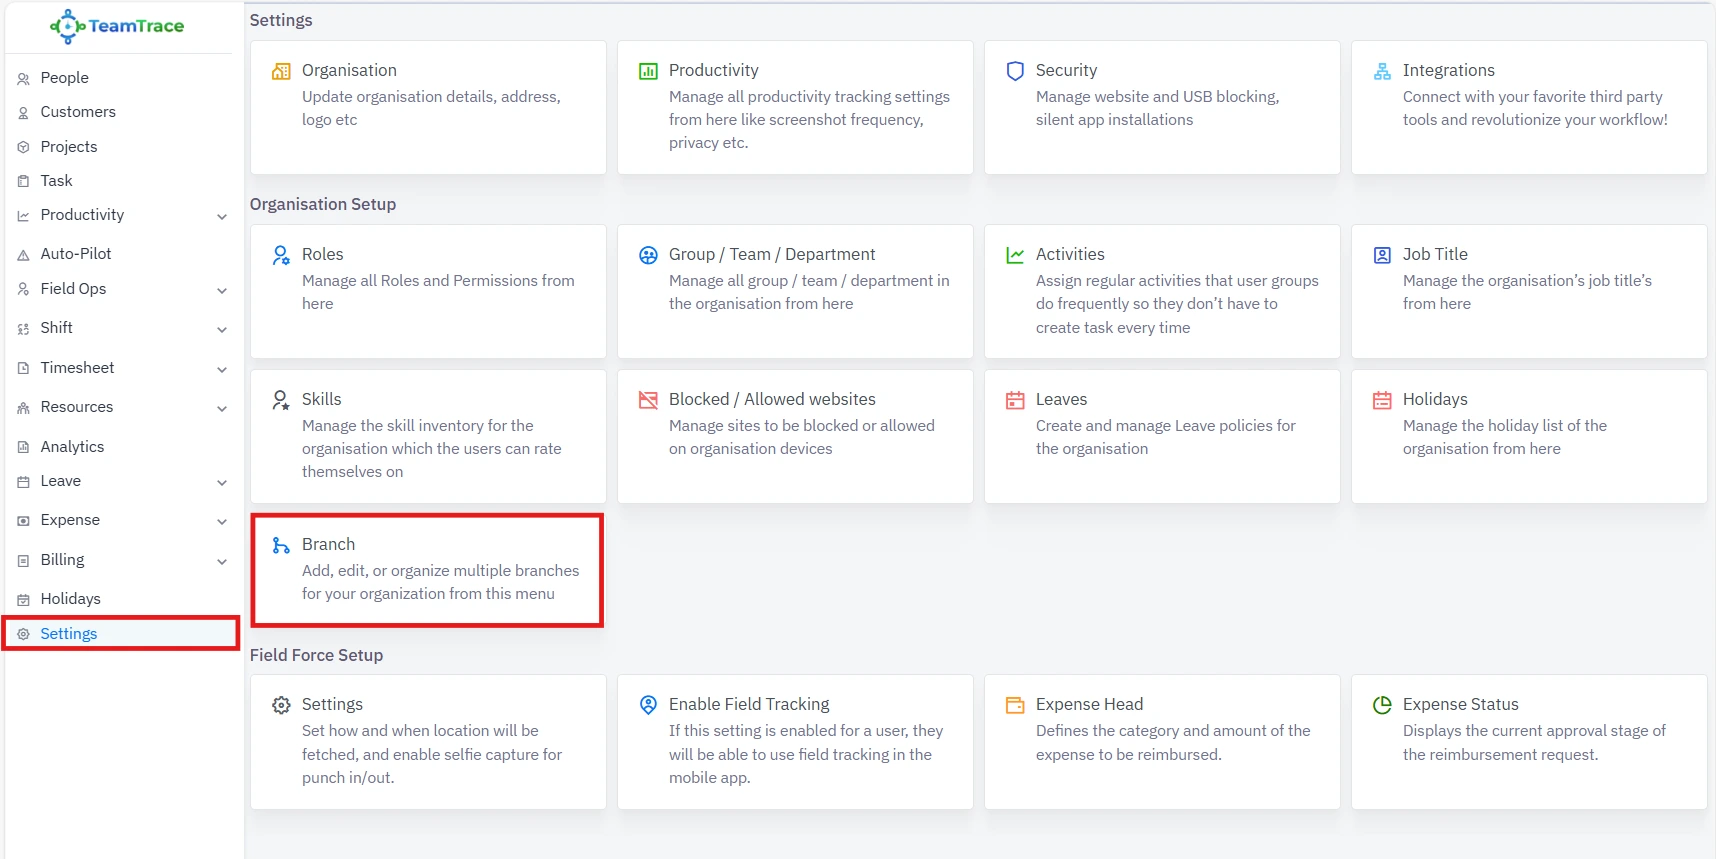This screenshot has height=859, width=1716.
Task: Select Settings in the sidebar
Action: coord(69,634)
